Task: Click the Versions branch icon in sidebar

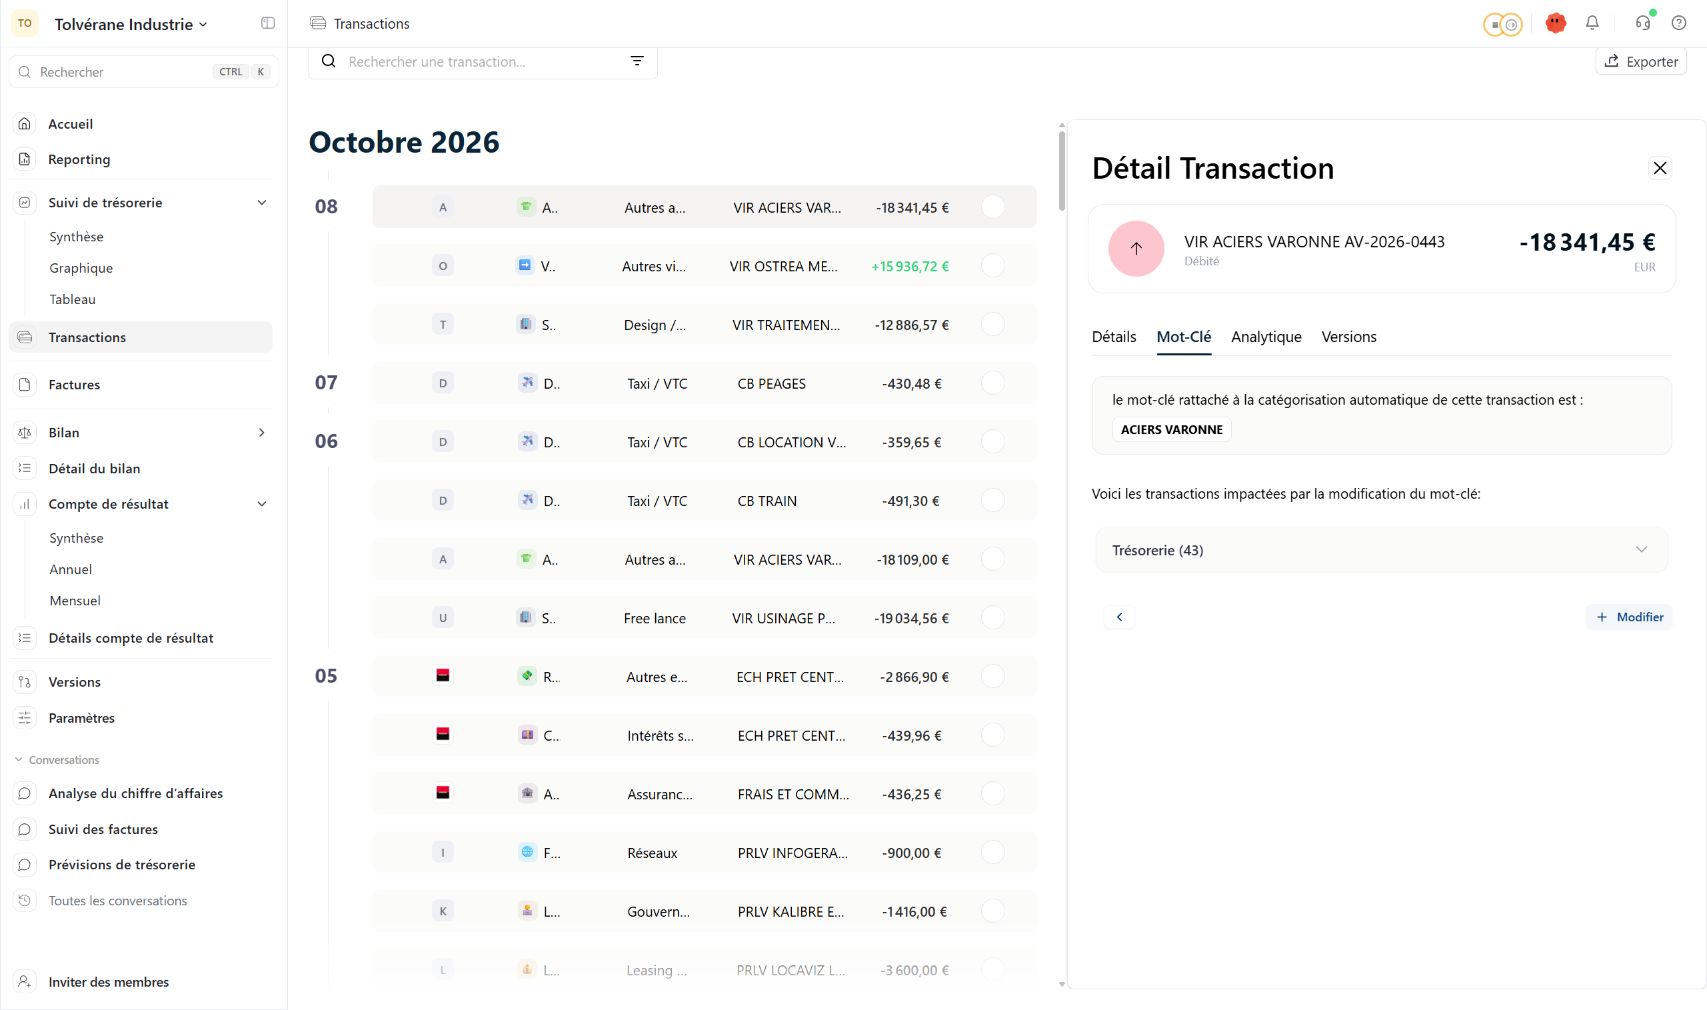Action: click(25, 682)
